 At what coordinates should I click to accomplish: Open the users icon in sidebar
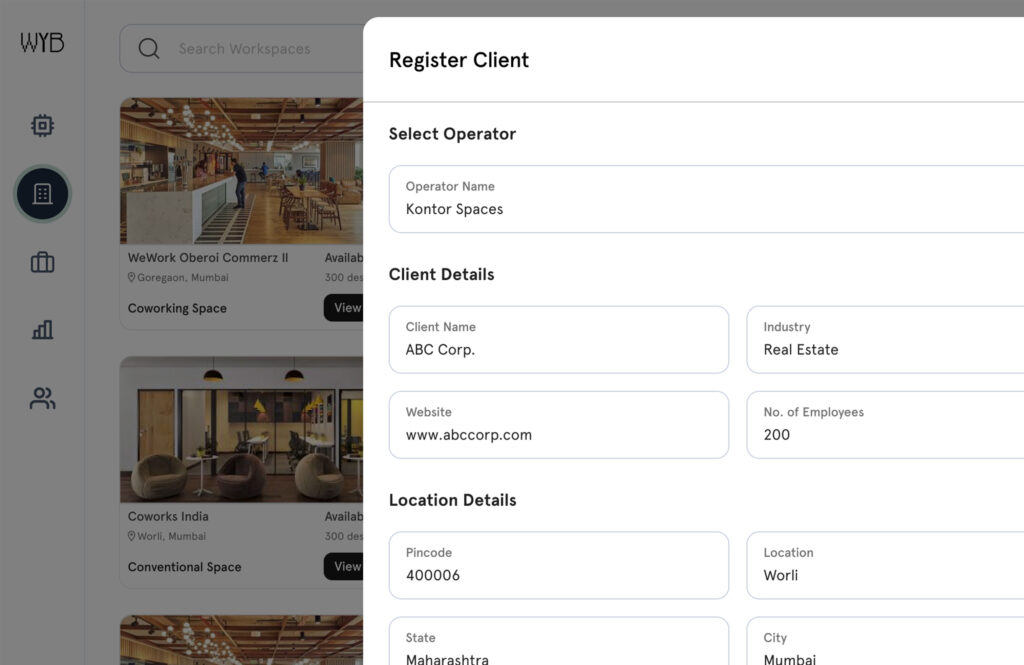coord(42,399)
